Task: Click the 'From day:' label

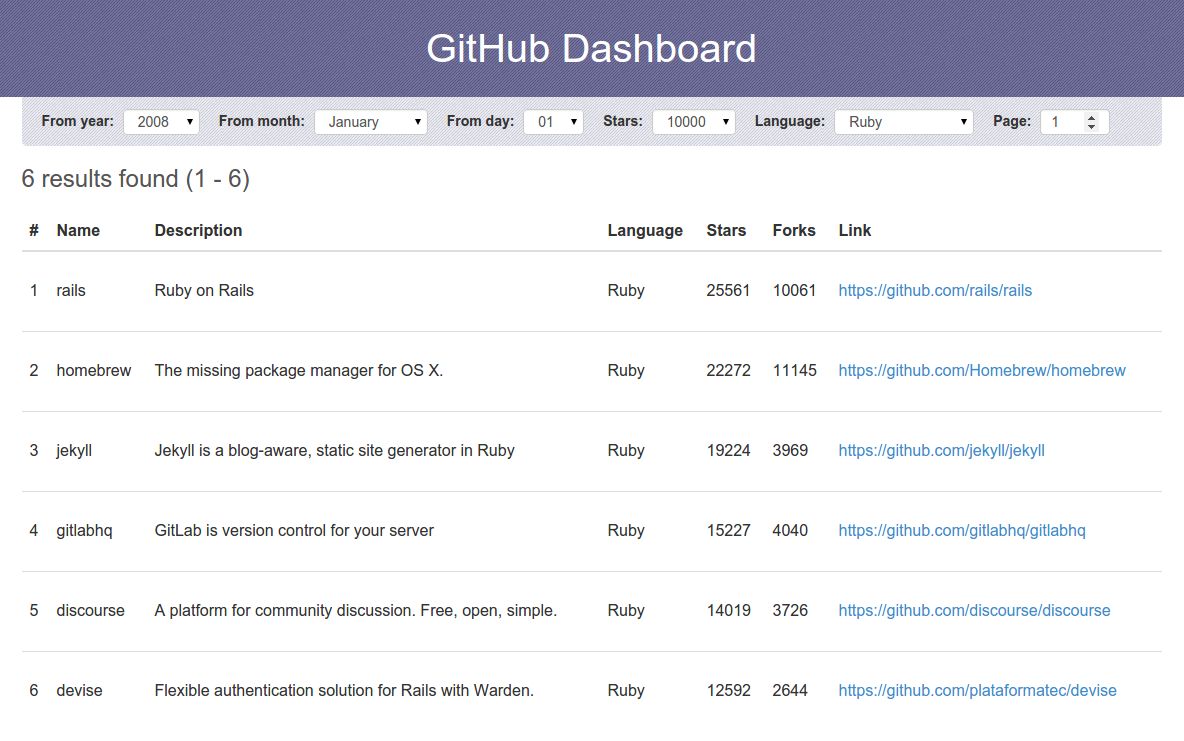Action: point(480,121)
